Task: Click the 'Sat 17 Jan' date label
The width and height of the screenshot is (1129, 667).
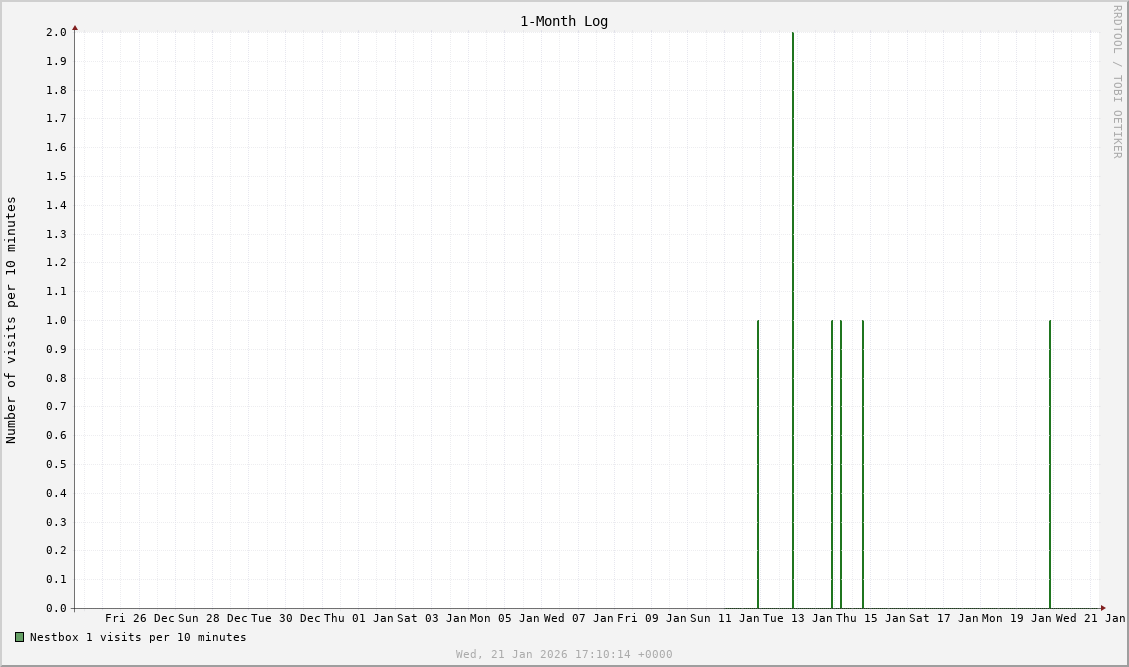Action: click(x=944, y=618)
